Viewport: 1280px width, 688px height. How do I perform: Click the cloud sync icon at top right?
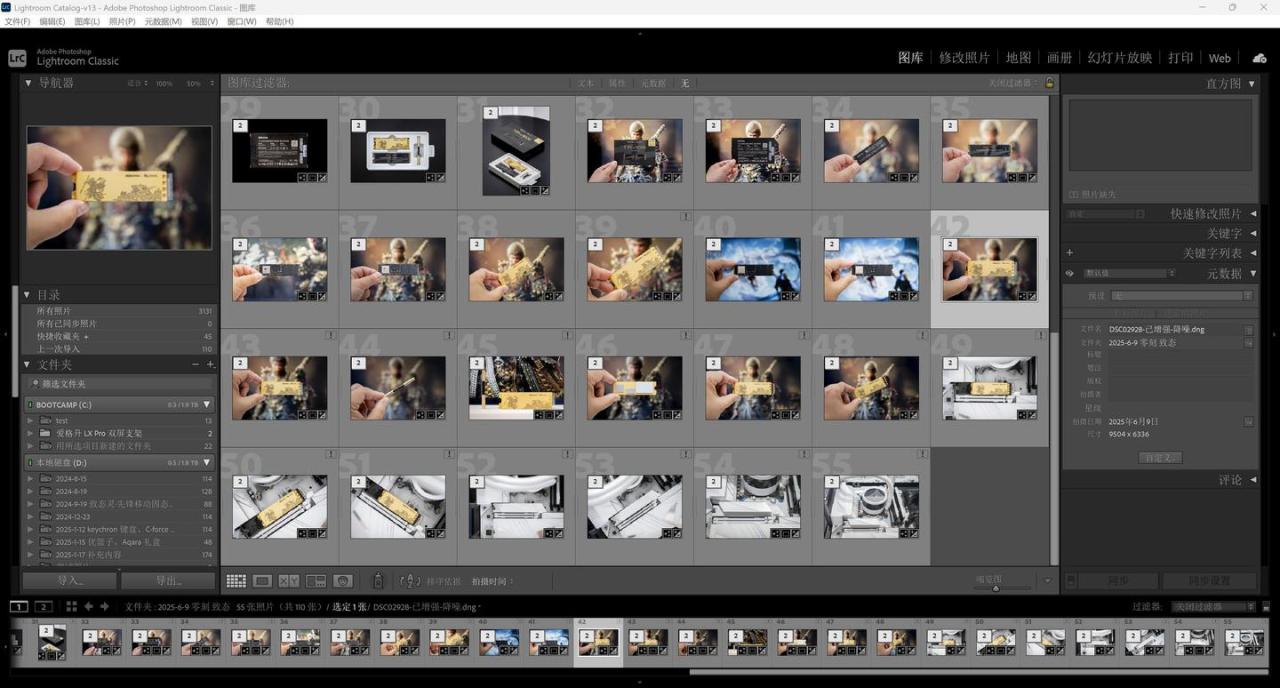point(1259,58)
